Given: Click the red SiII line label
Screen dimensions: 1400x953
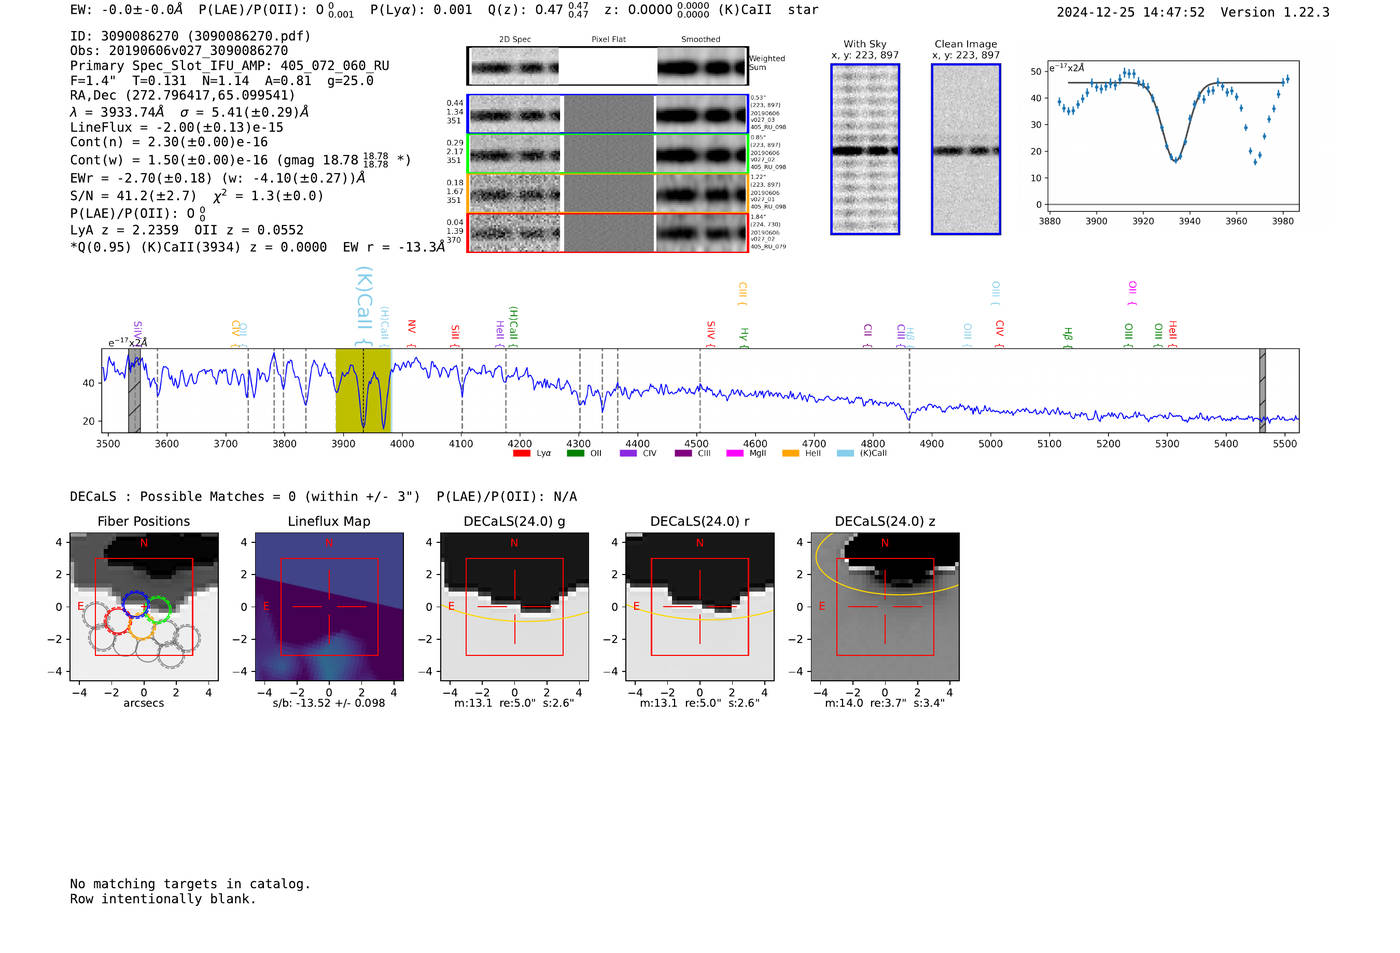Looking at the screenshot, I should click(455, 335).
